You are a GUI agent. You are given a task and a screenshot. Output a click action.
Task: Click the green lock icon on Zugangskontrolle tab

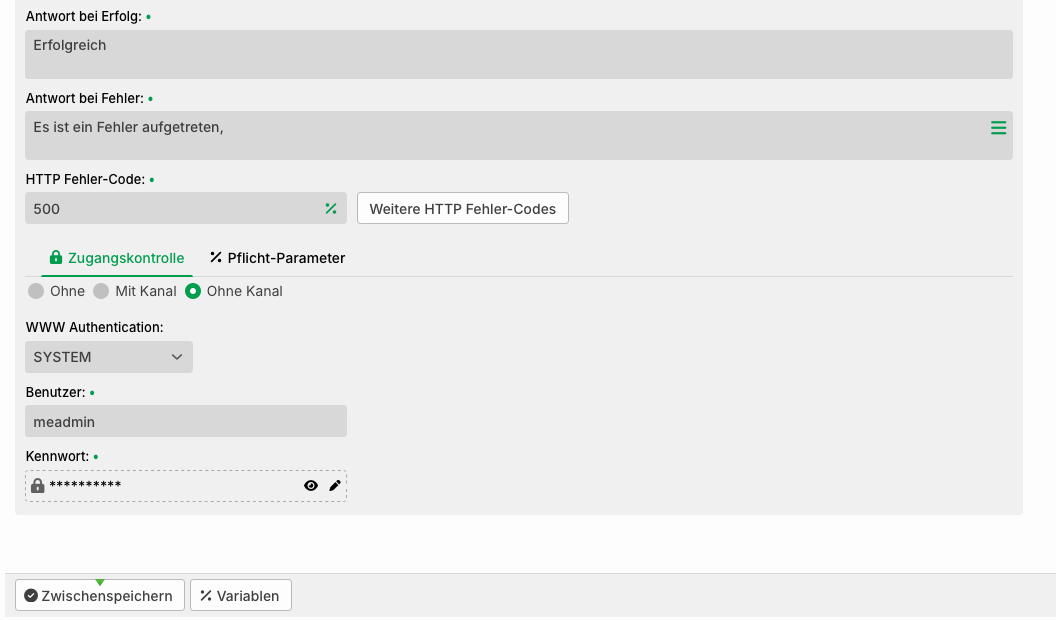pyautogui.click(x=56, y=257)
